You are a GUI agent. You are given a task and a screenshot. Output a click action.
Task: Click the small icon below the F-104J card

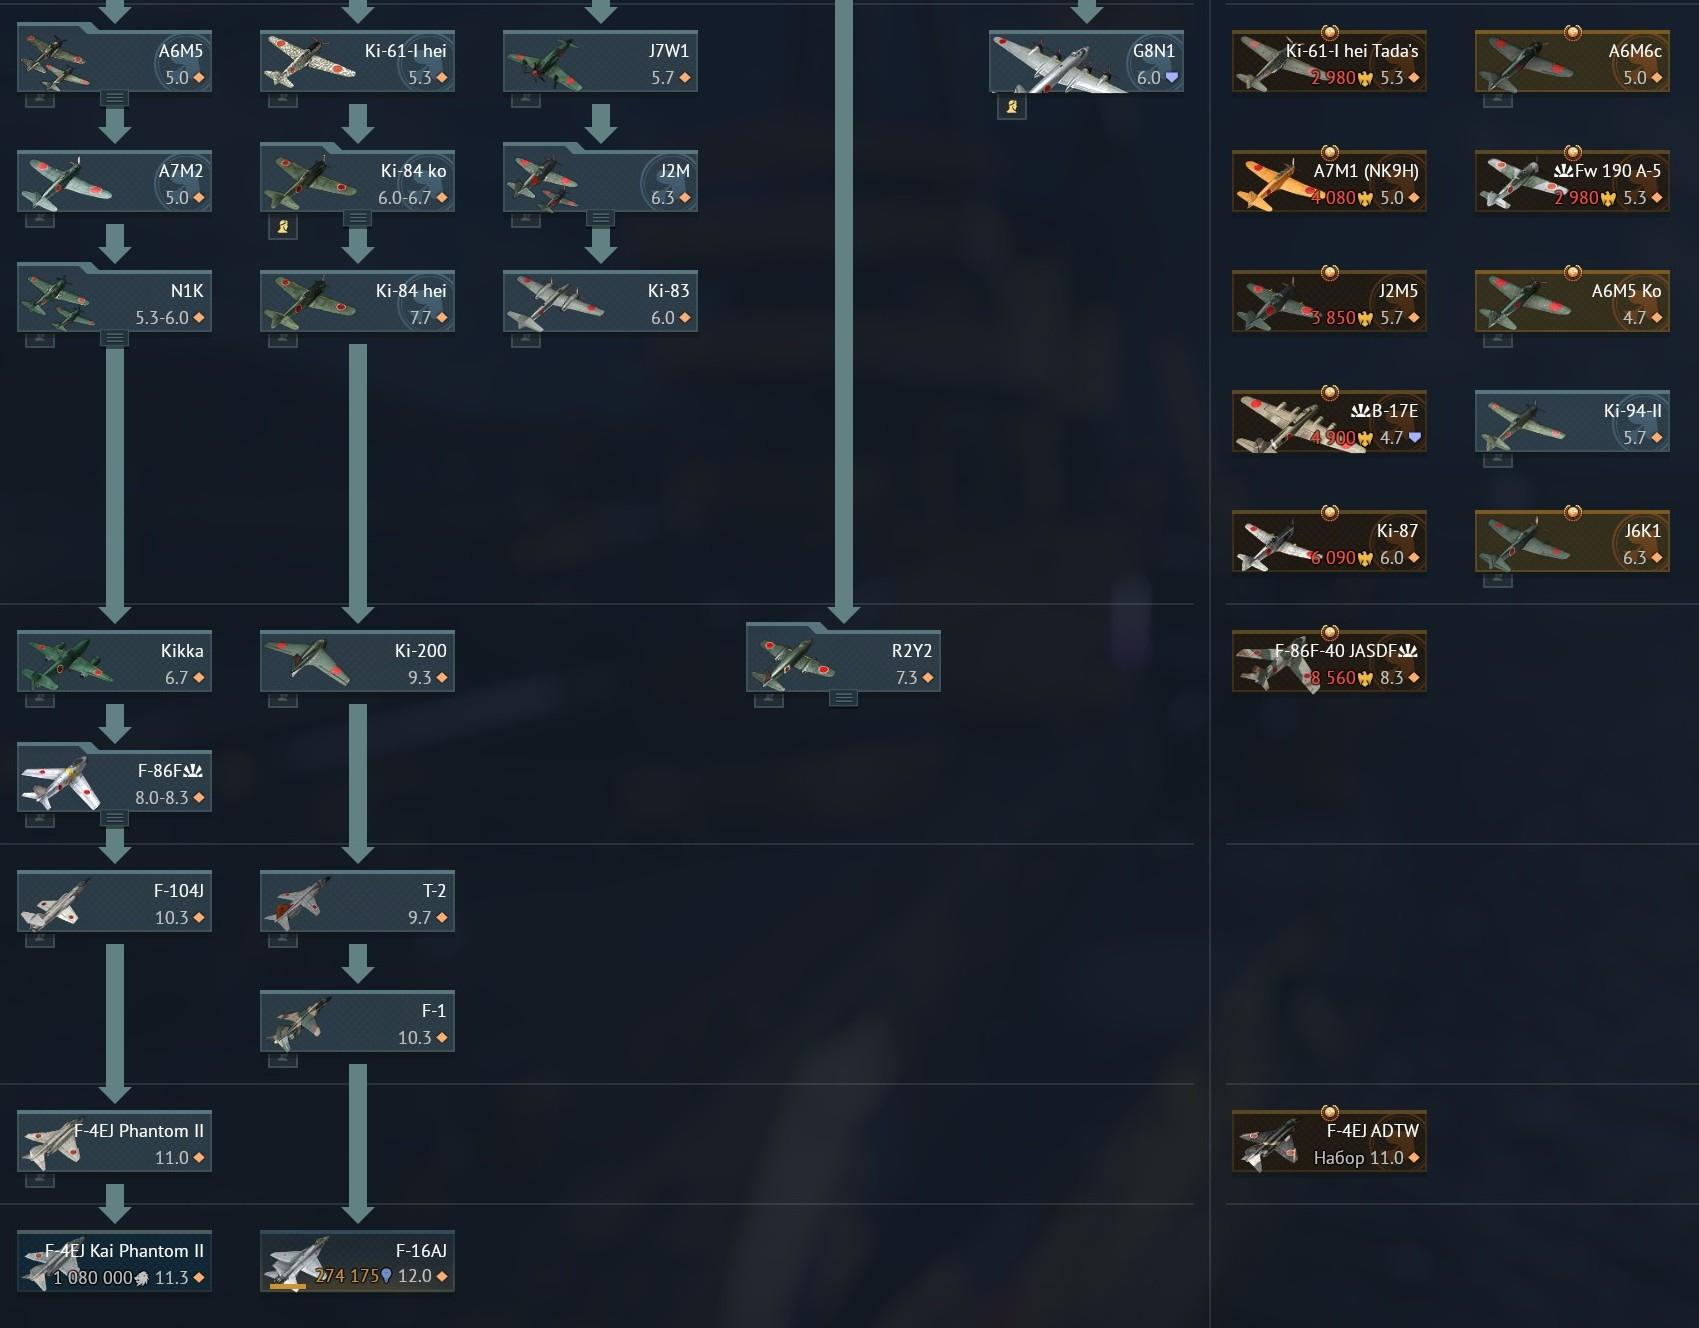tap(40, 940)
